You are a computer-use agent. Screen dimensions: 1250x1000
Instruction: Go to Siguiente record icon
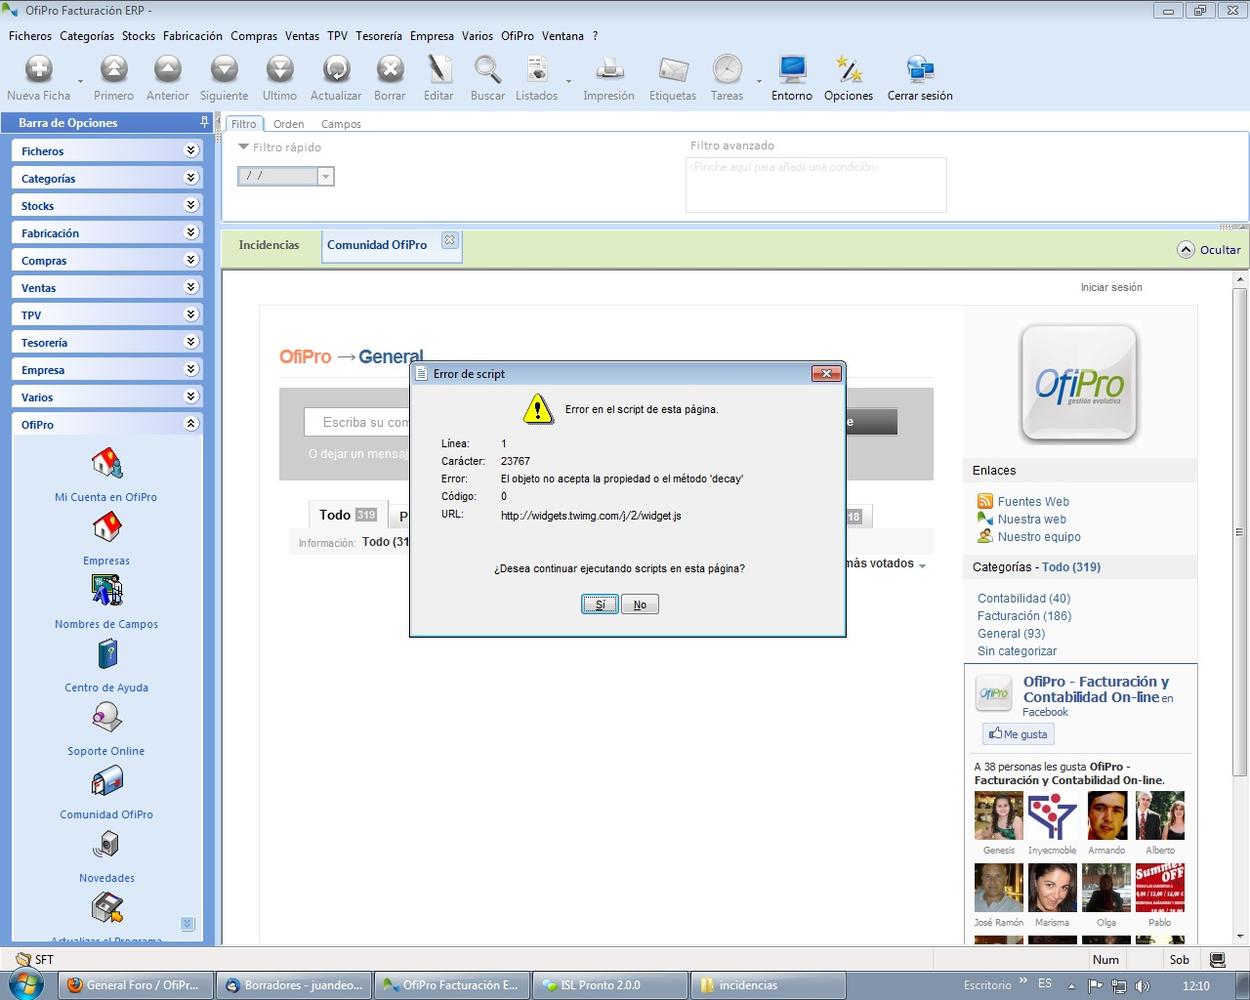(224, 69)
